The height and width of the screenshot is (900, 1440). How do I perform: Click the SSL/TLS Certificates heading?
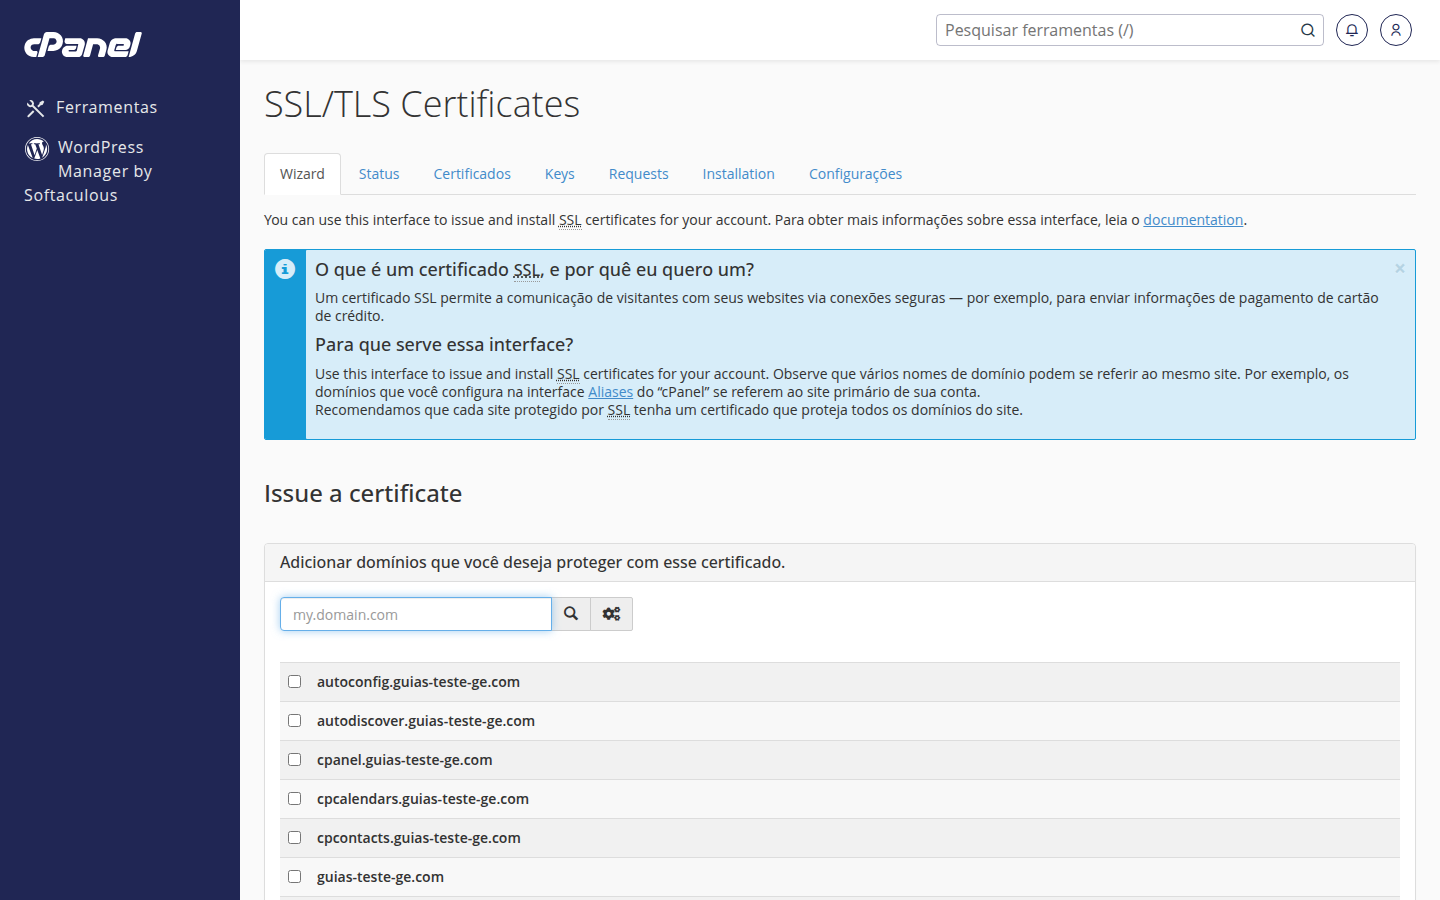pos(422,104)
